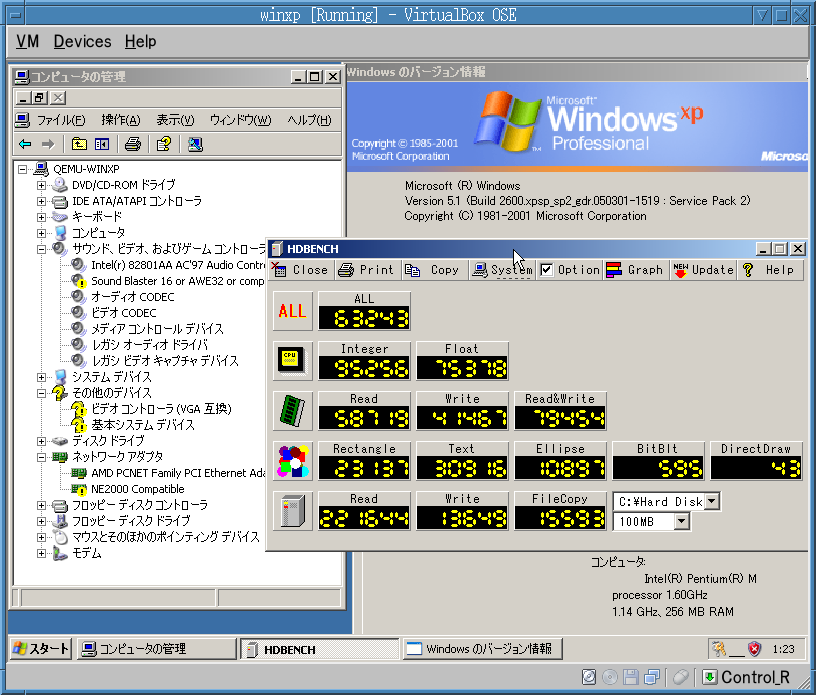The height and width of the screenshot is (695, 816).
Task: Open the 表示(V) menu
Action: 175,120
